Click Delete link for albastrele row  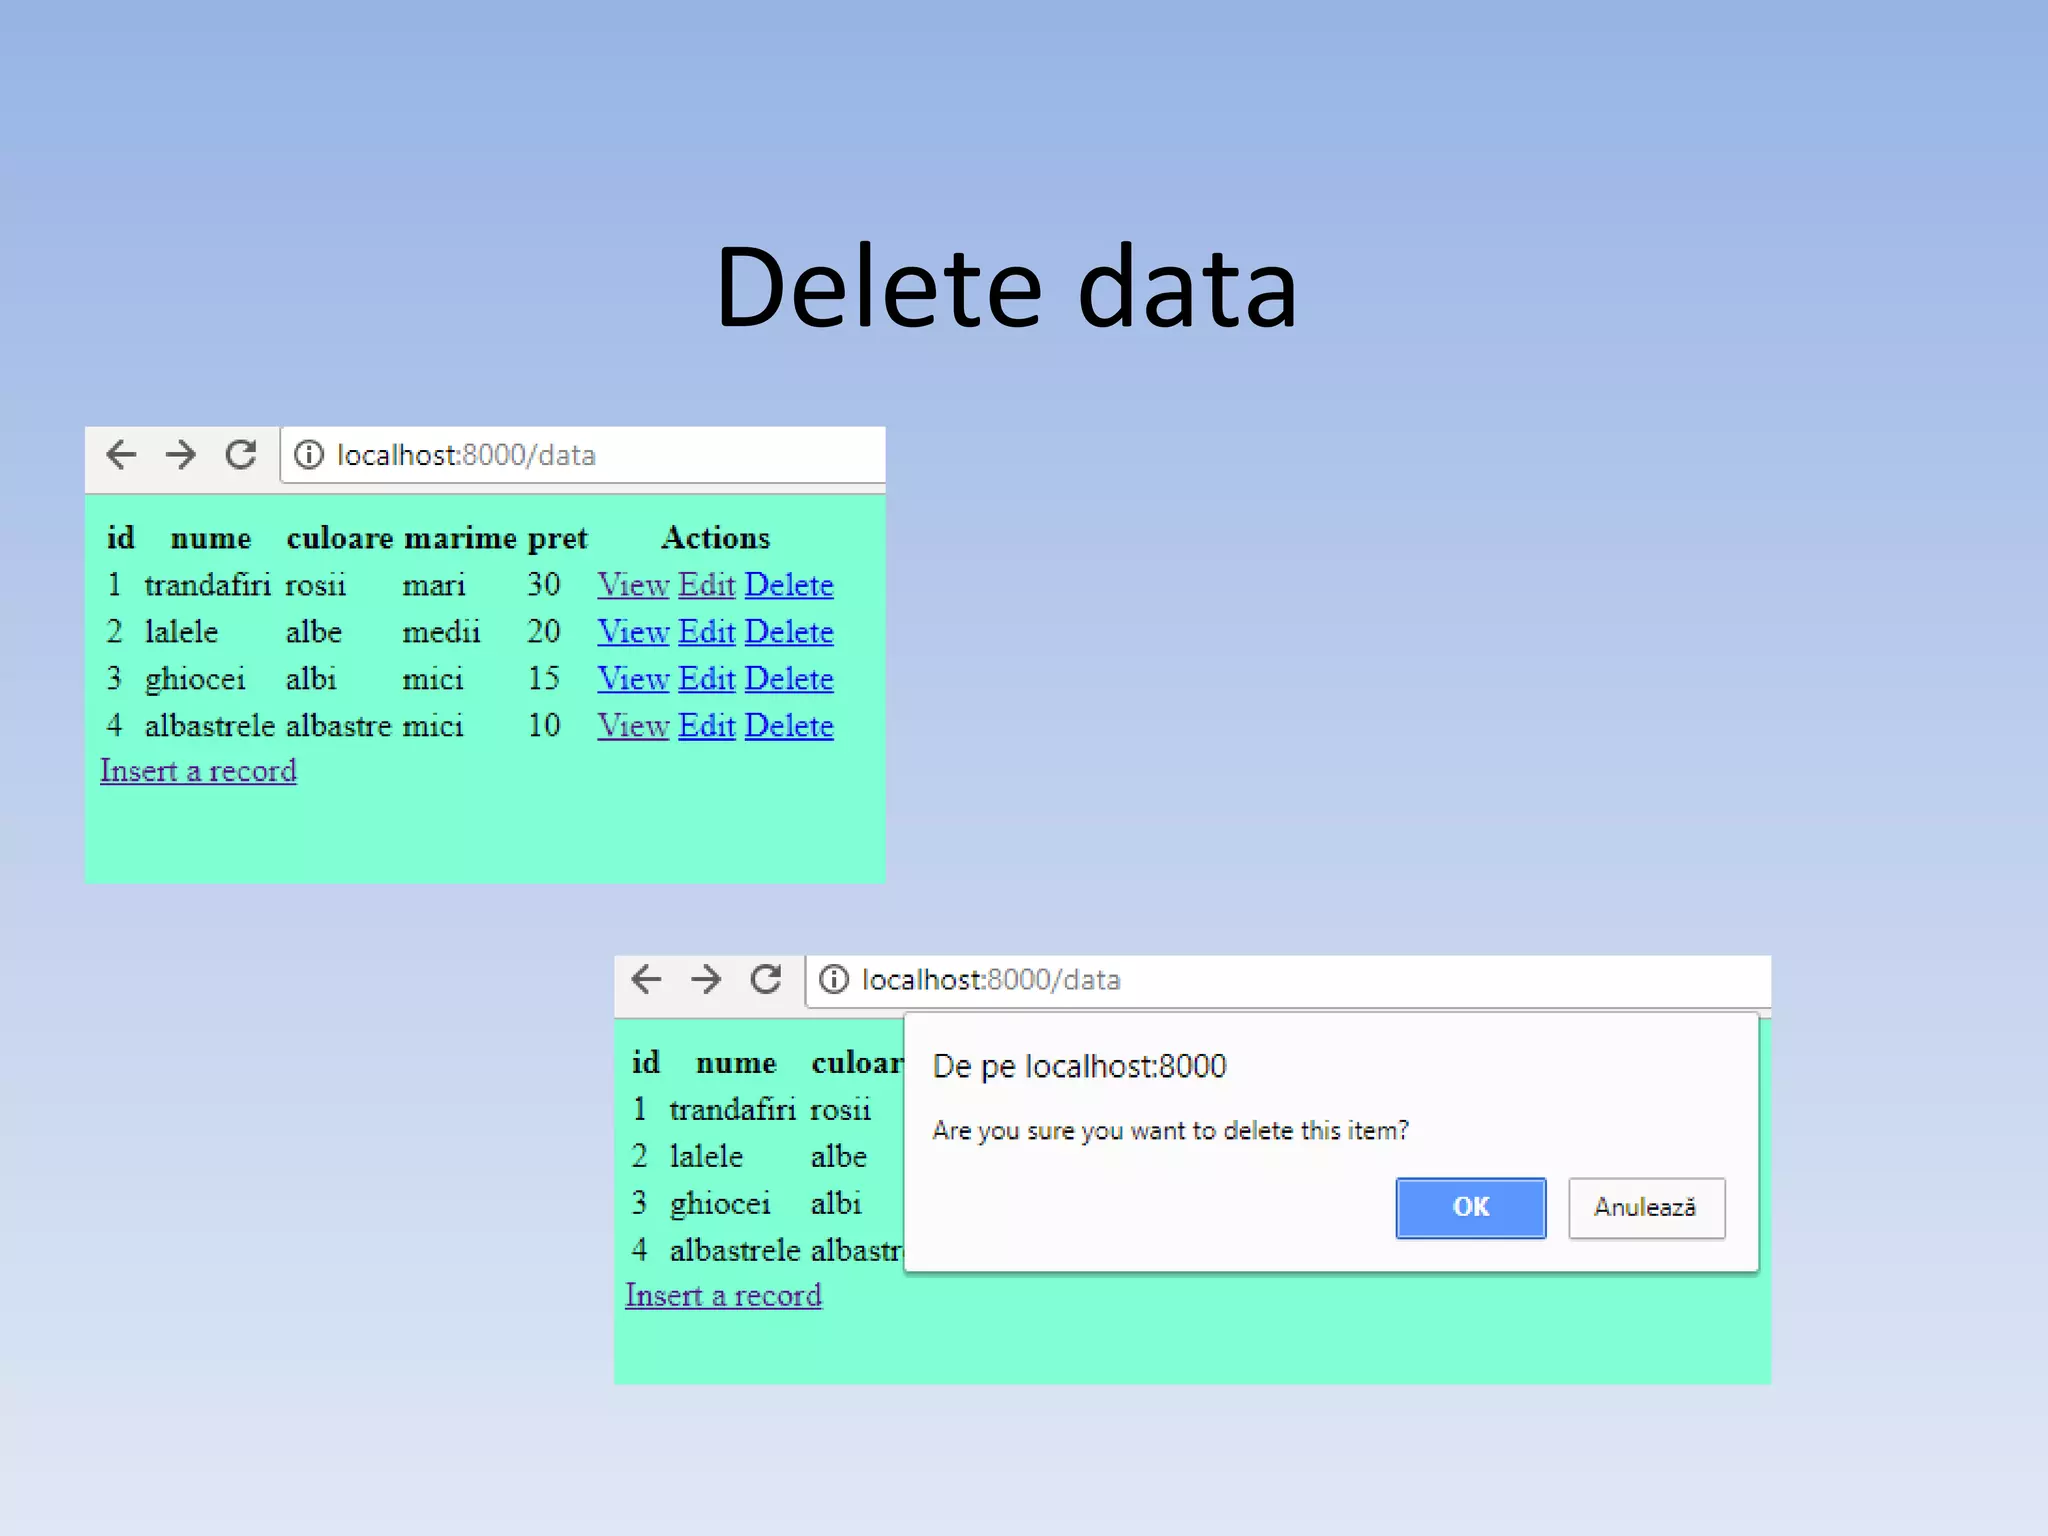click(x=789, y=726)
